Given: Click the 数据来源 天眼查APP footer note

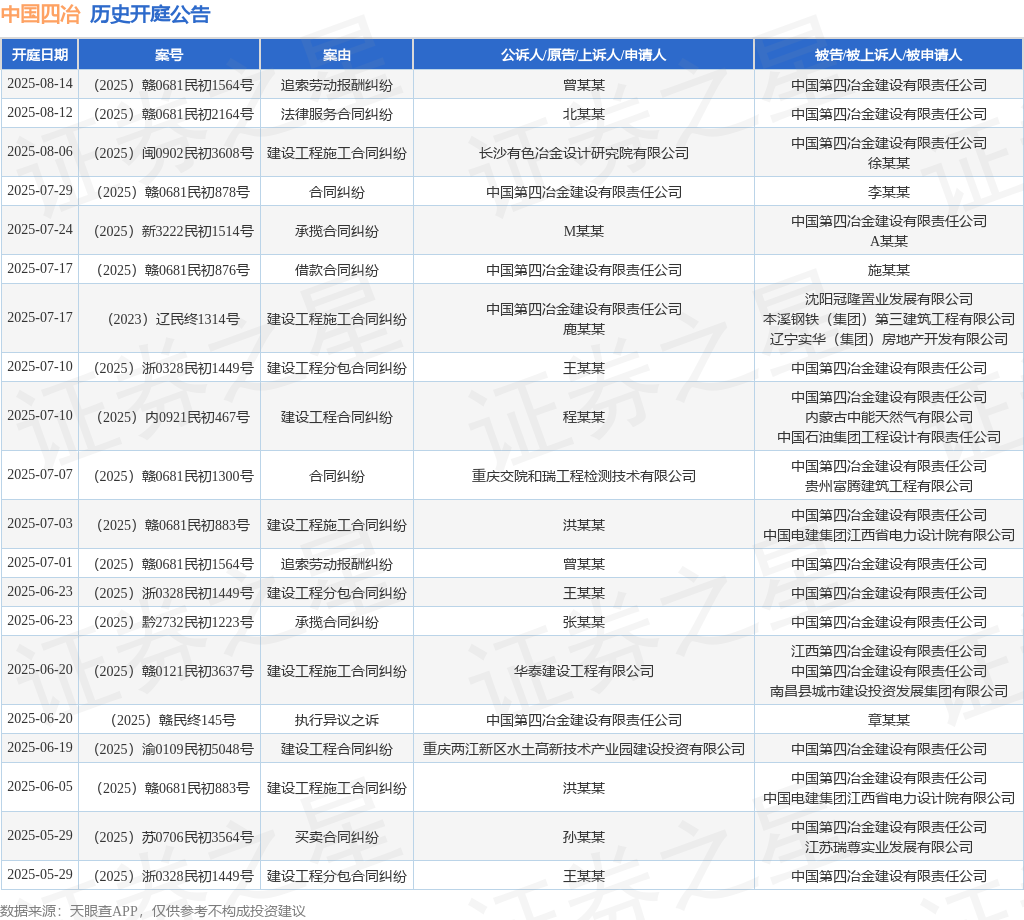Looking at the screenshot, I should [x=153, y=911].
